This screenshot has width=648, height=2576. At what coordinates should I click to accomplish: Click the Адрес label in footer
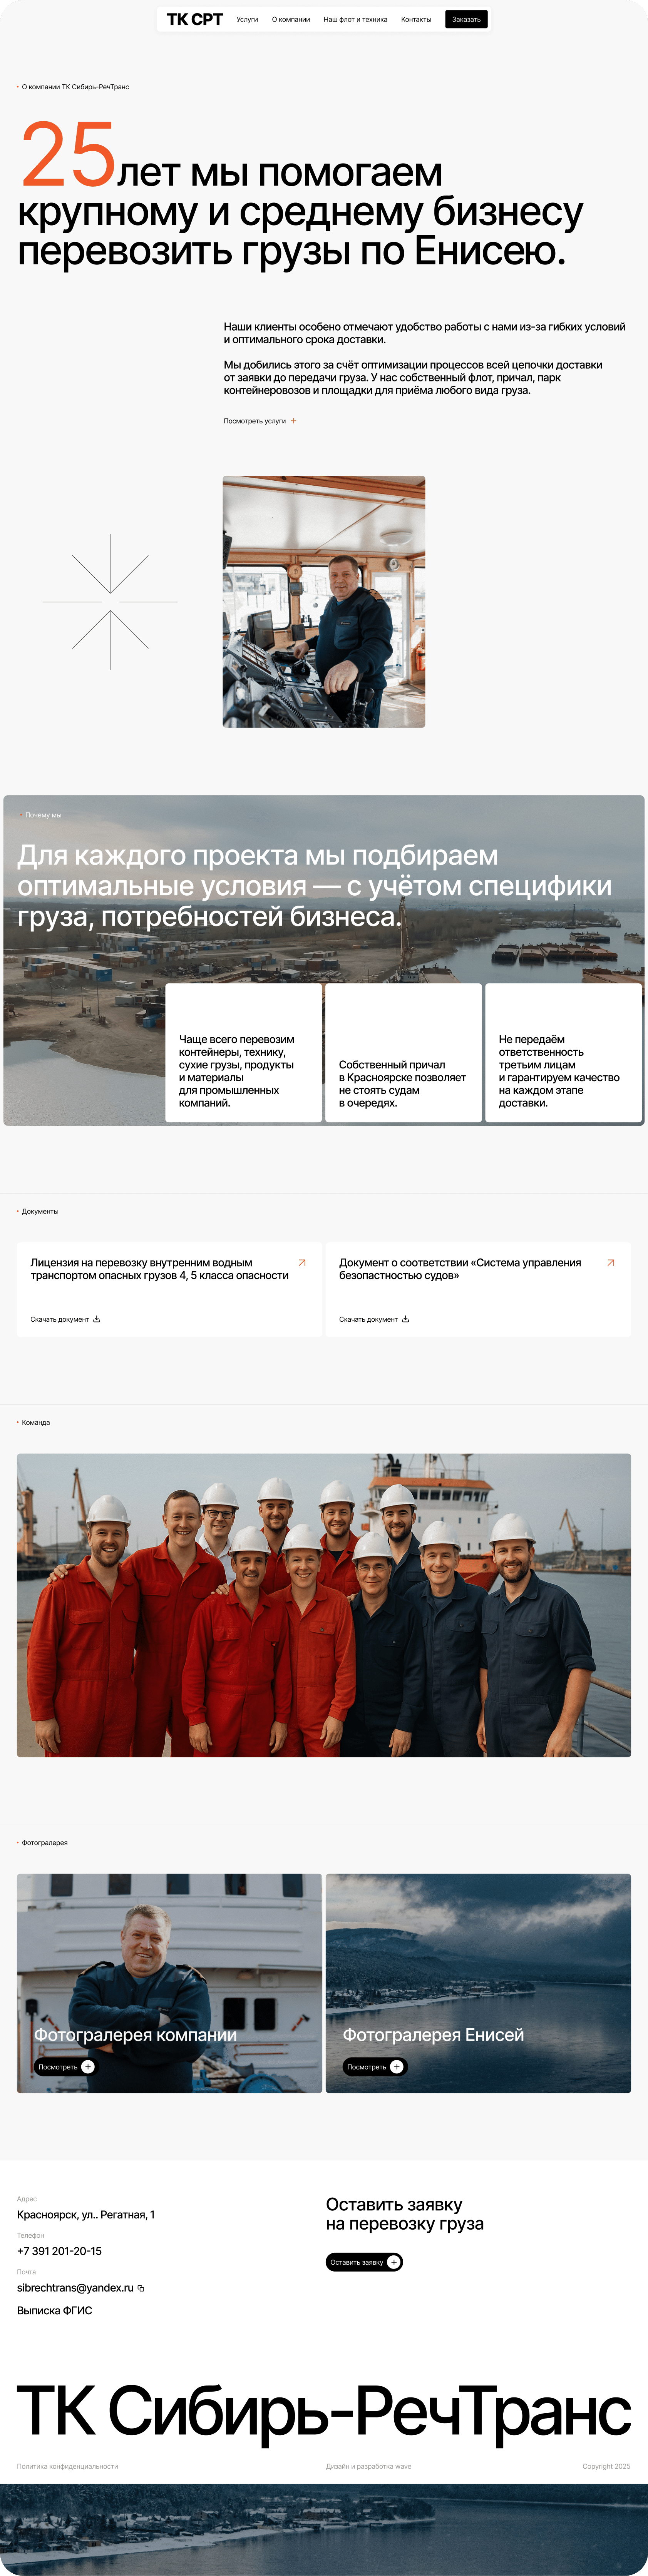coord(27,2199)
